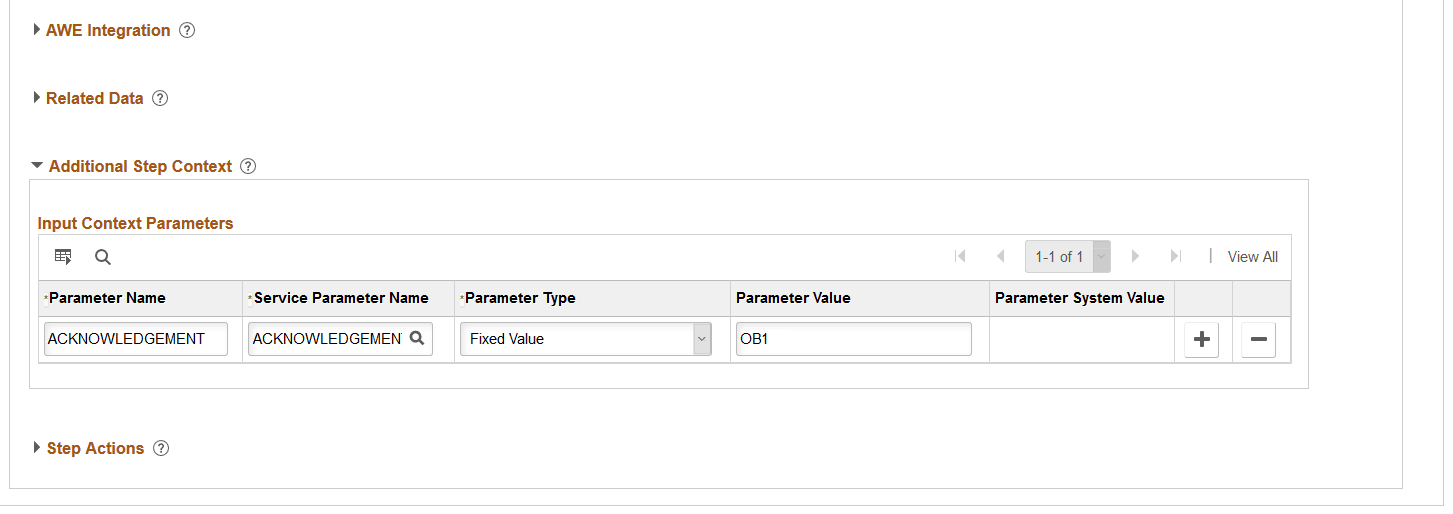Open the Parameter Type Fixed Value dropdown
The image size is (1453, 514).
586,339
